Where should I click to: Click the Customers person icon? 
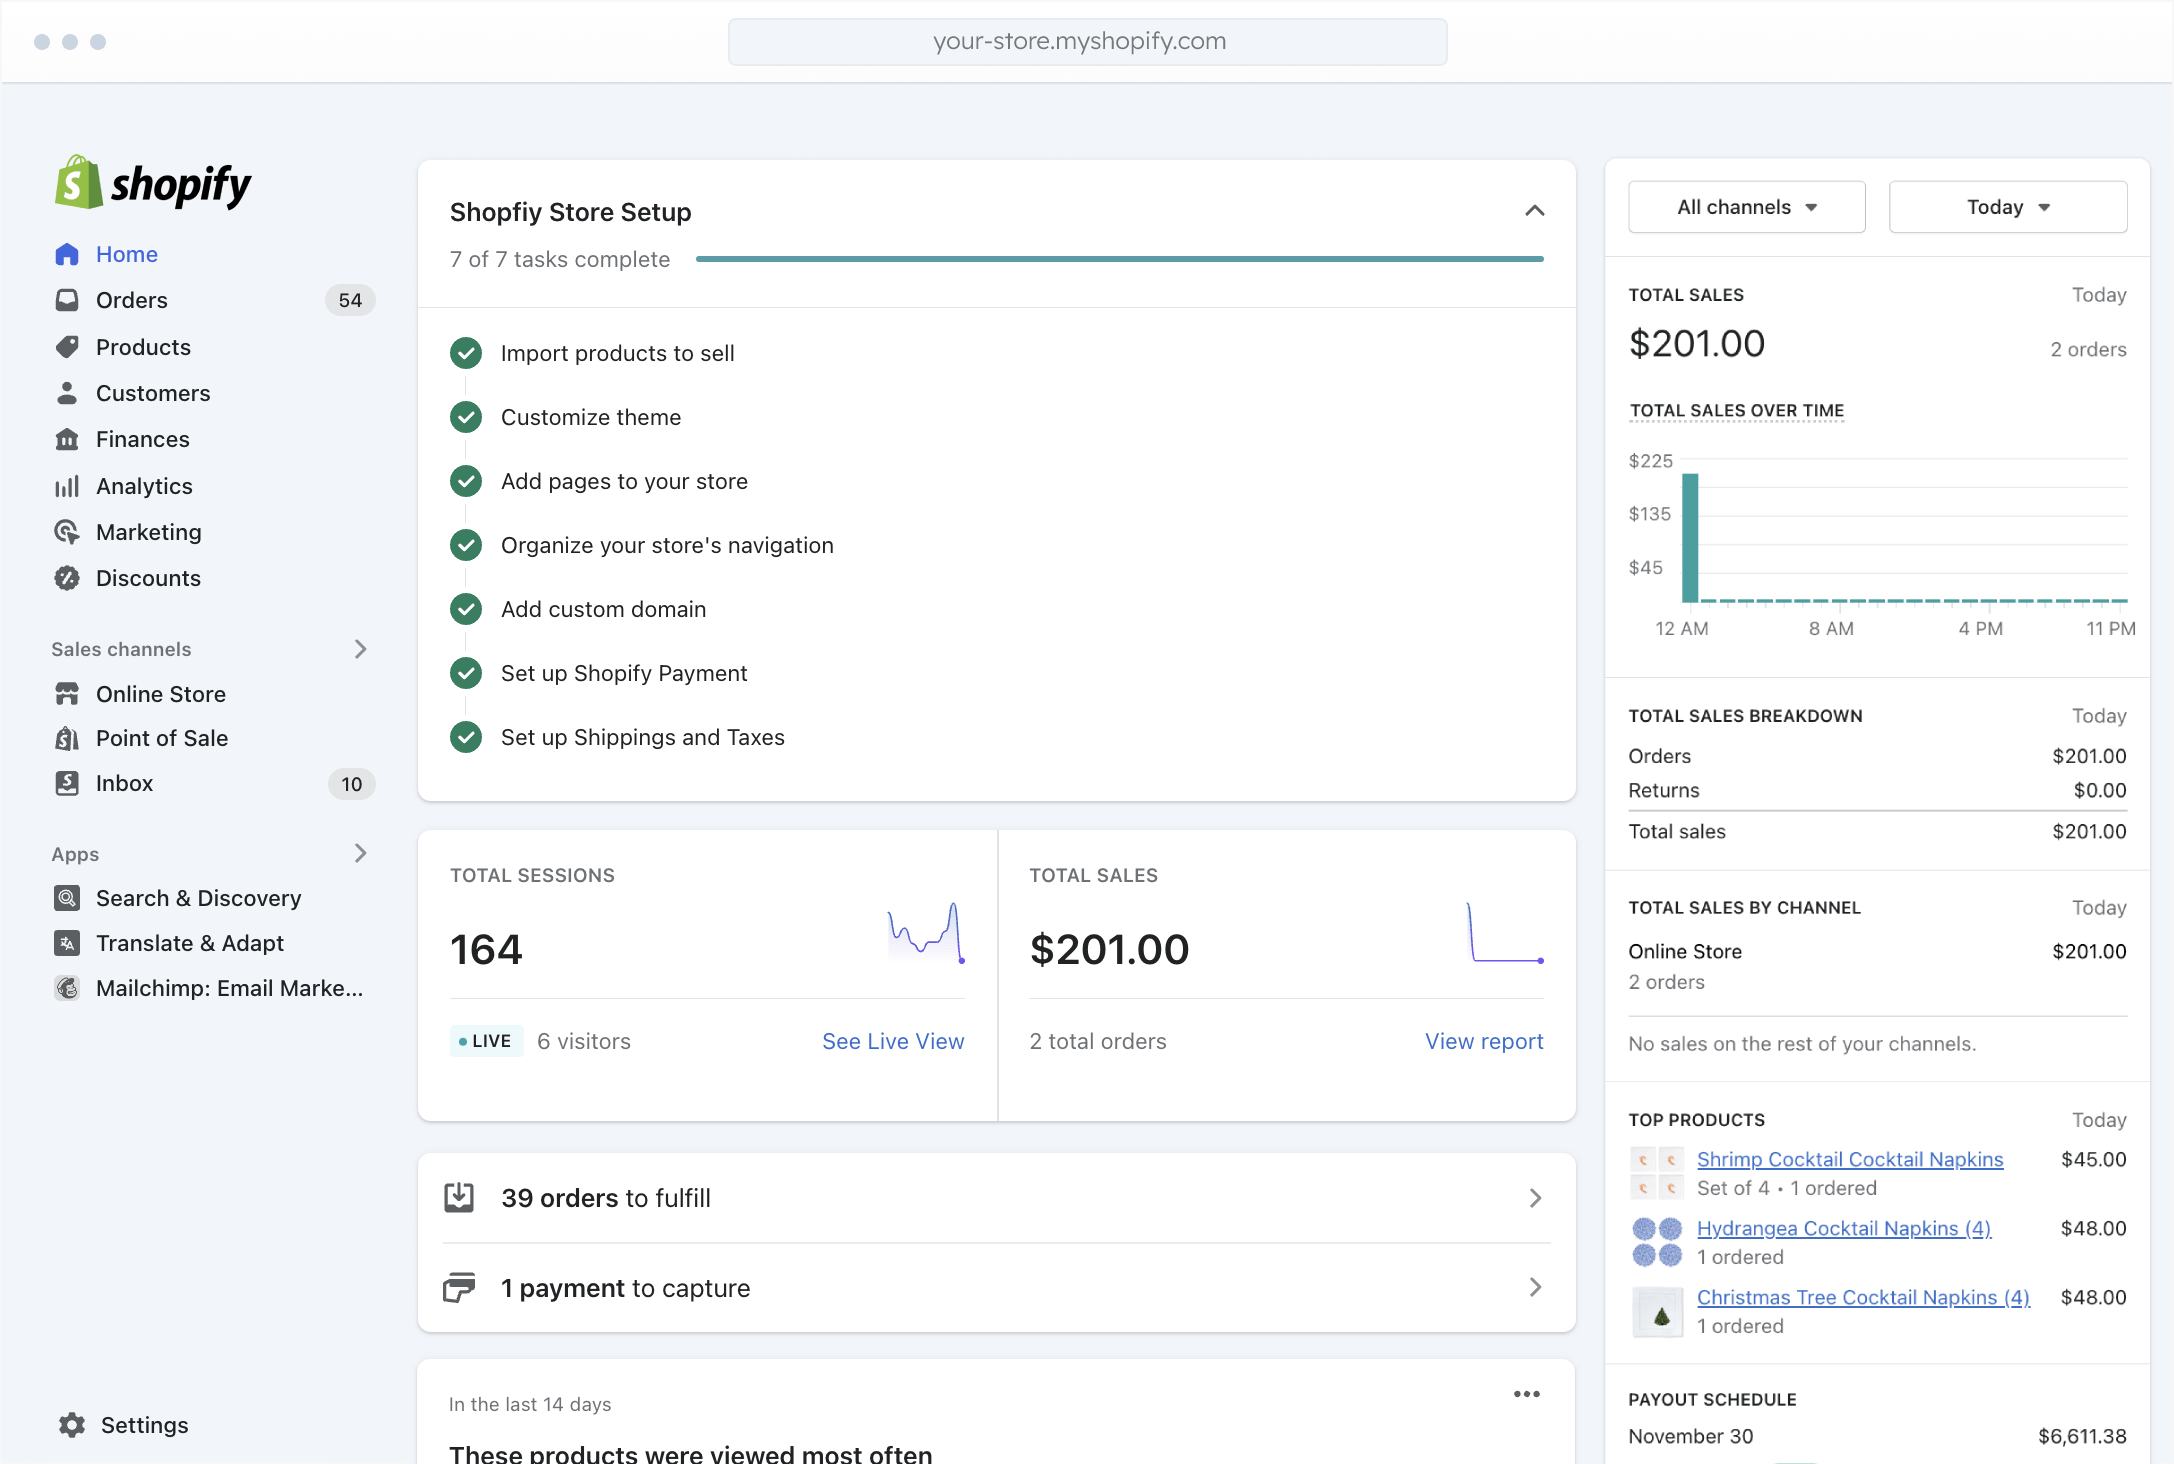pyautogui.click(x=67, y=393)
